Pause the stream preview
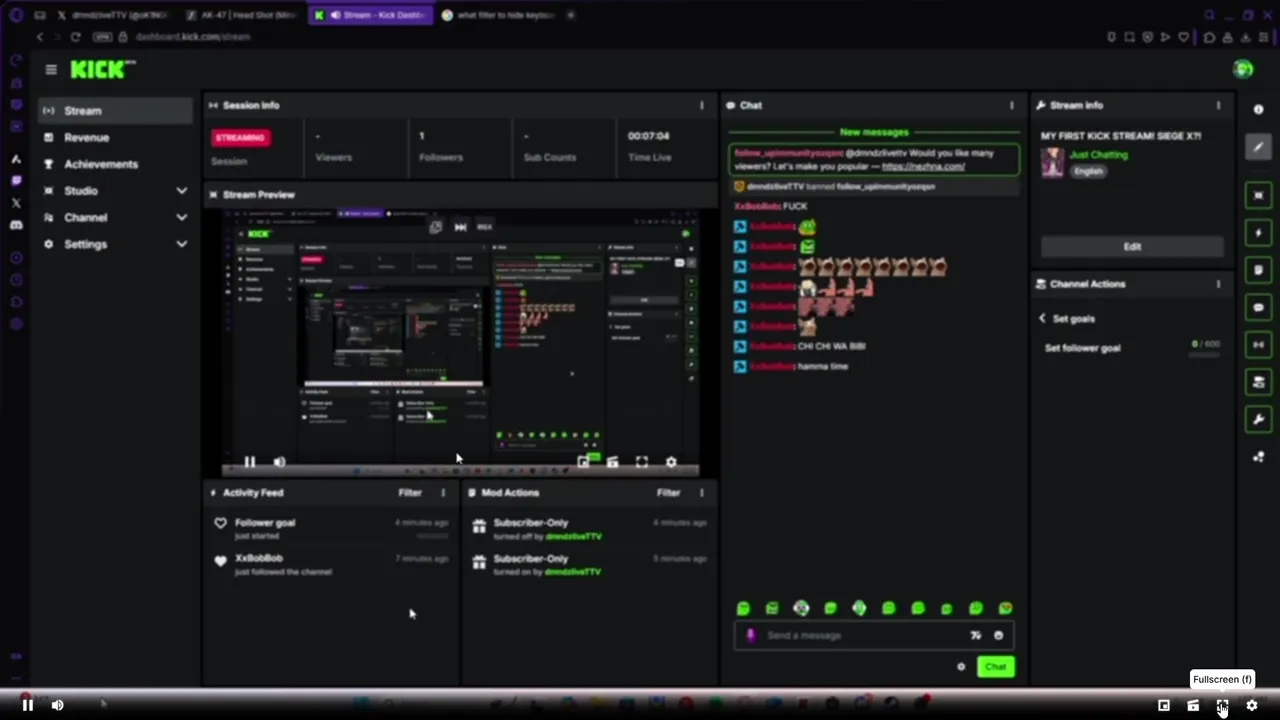Screen dimensions: 1280x720 point(250,462)
